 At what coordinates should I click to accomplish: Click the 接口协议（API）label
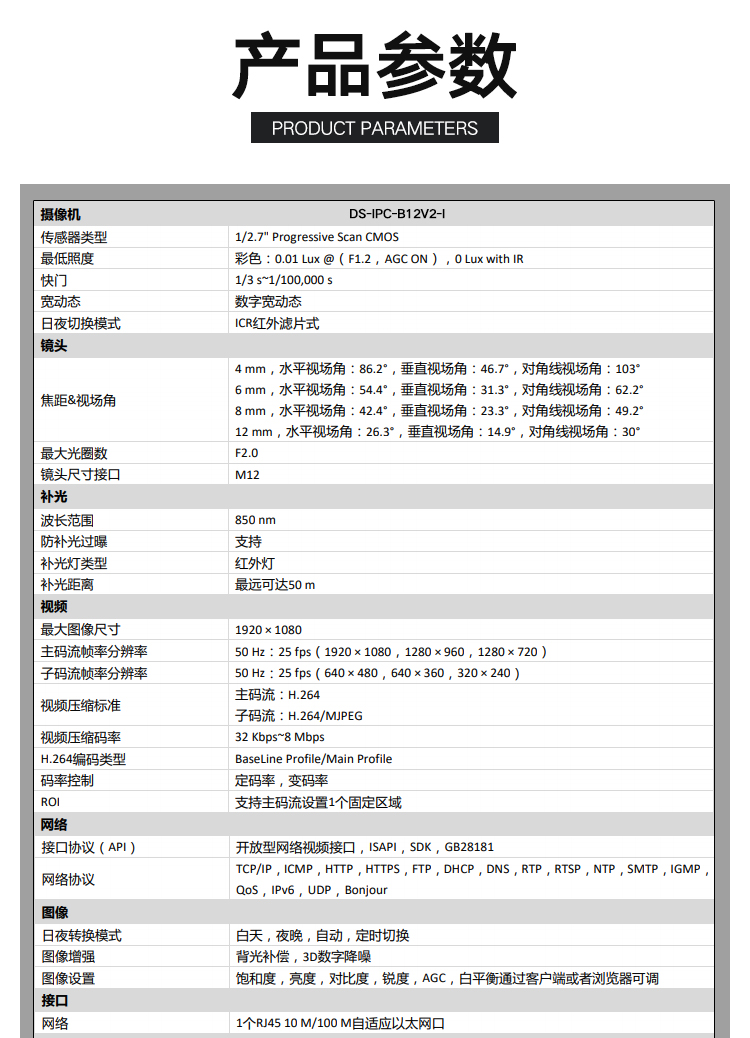click(88, 847)
